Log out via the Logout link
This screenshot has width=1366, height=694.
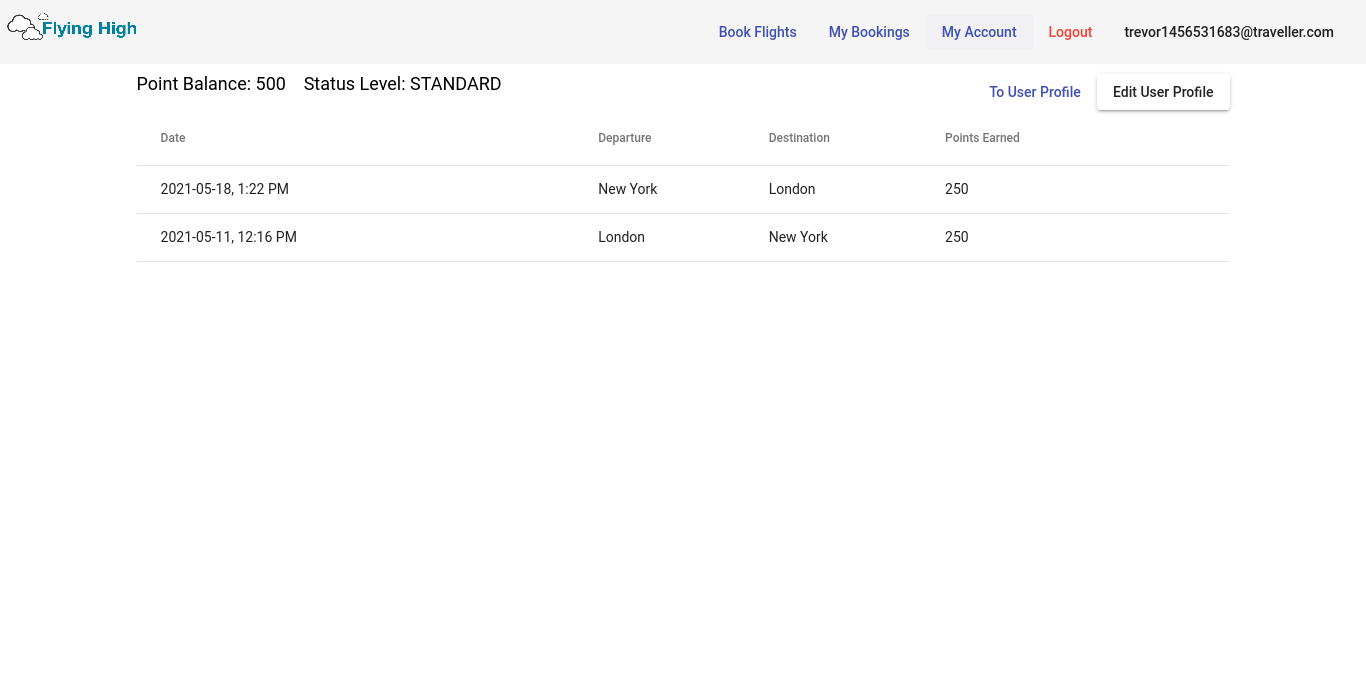pyautogui.click(x=1070, y=32)
